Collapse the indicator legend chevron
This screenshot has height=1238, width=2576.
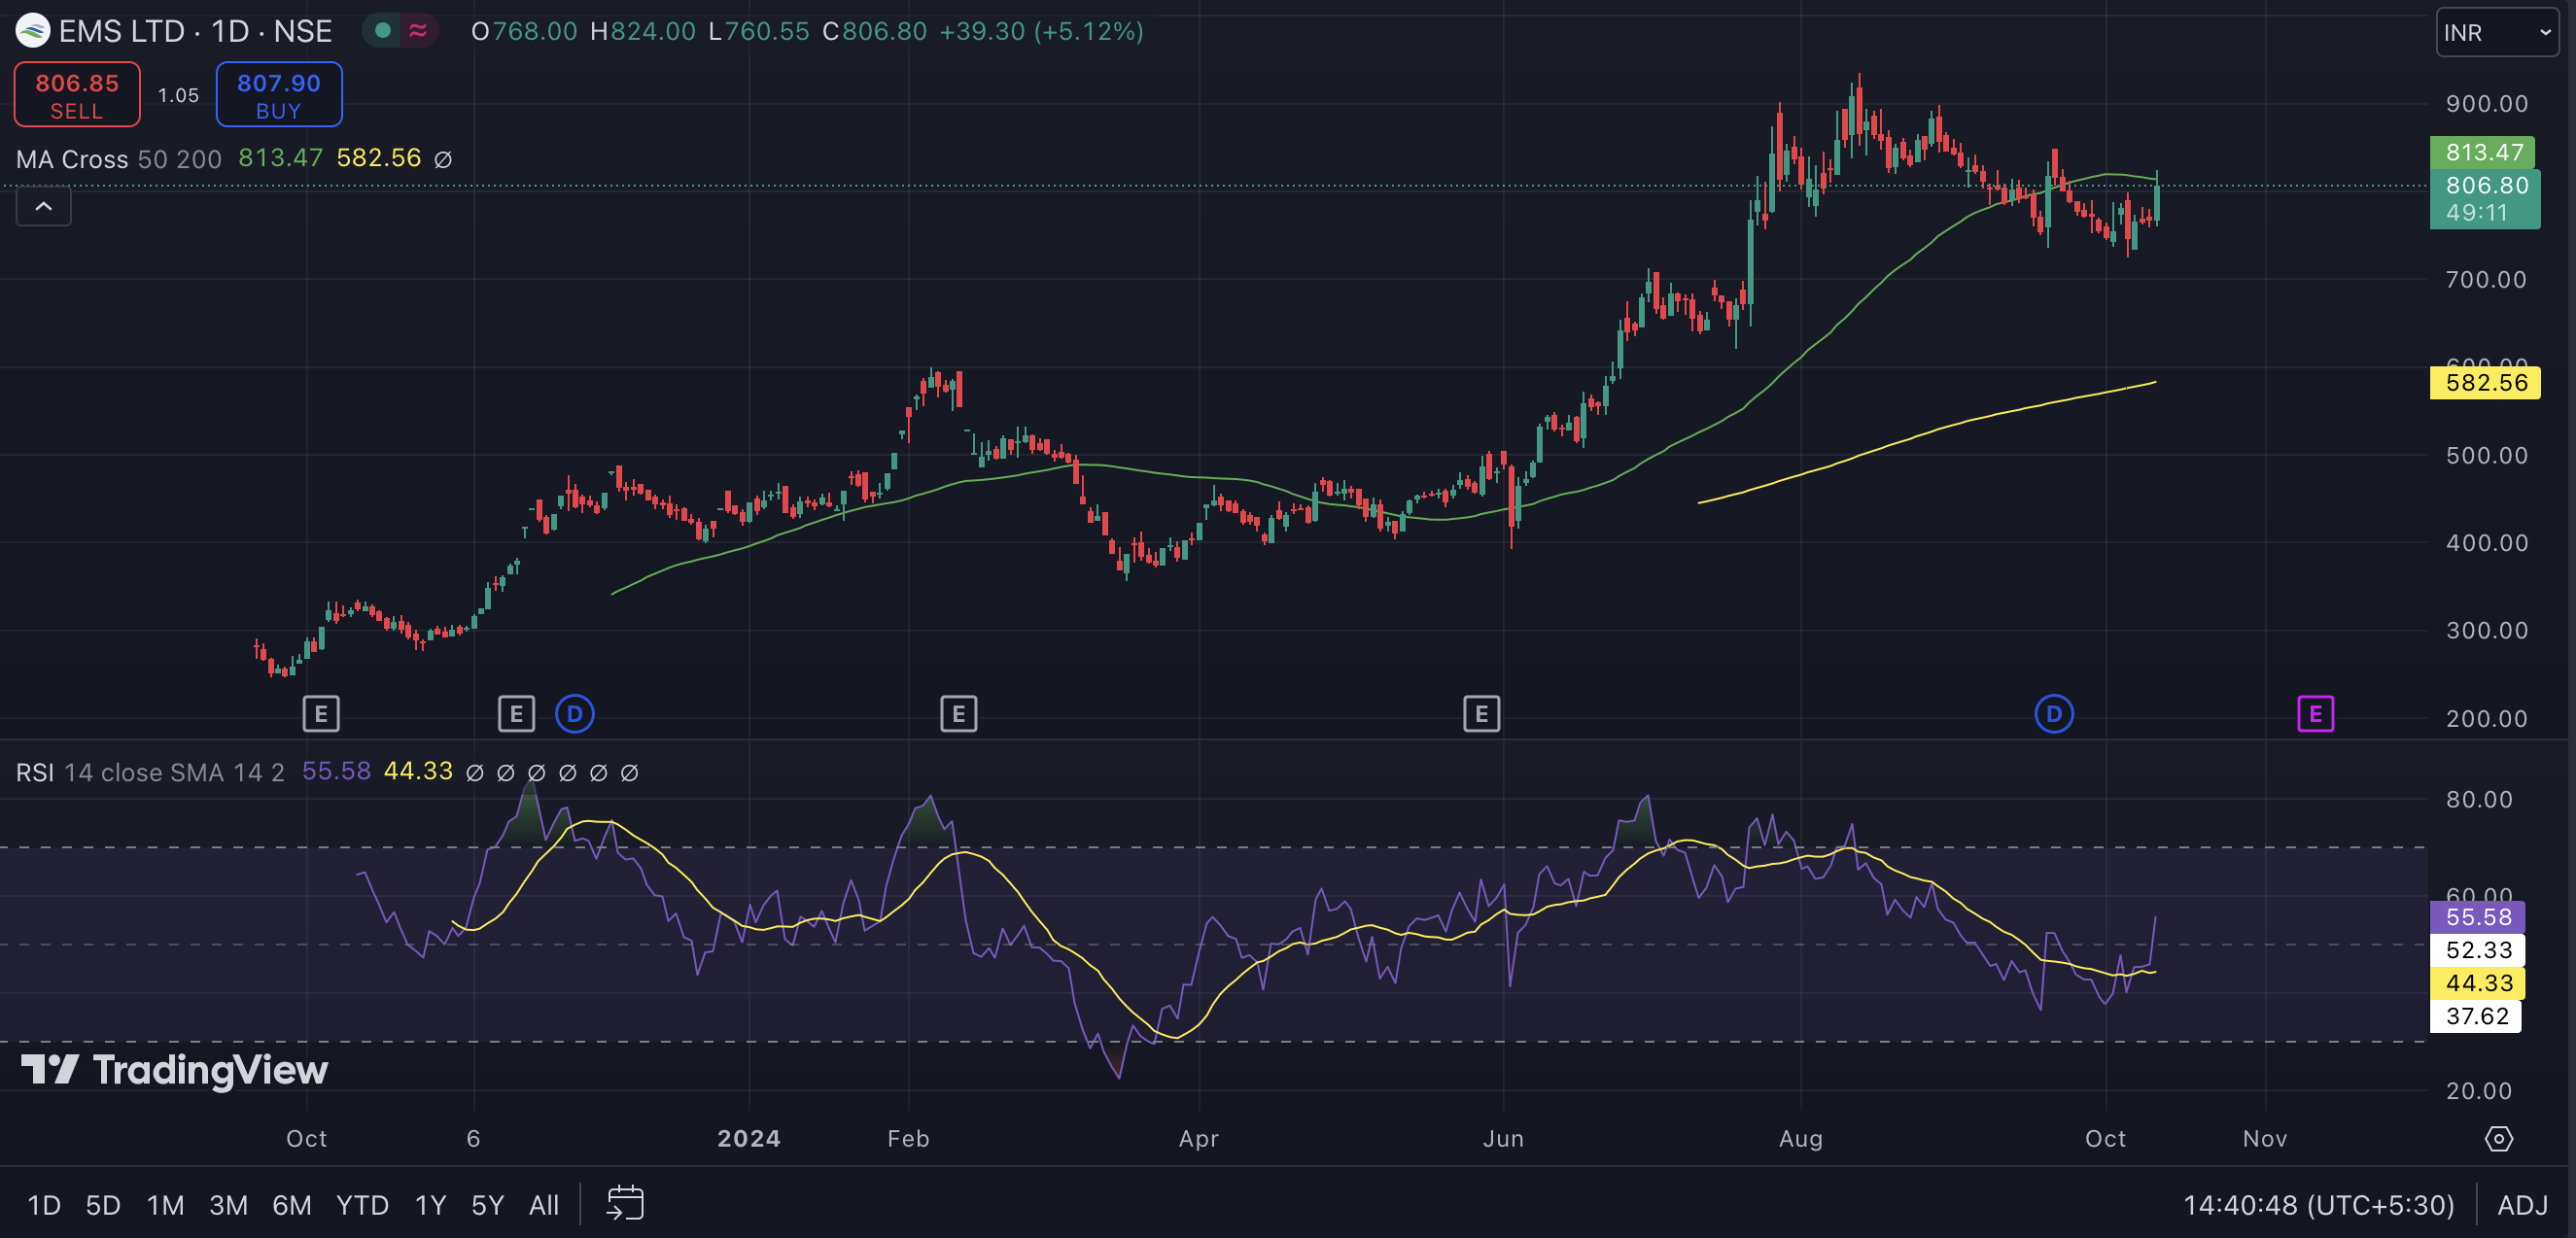(44, 207)
